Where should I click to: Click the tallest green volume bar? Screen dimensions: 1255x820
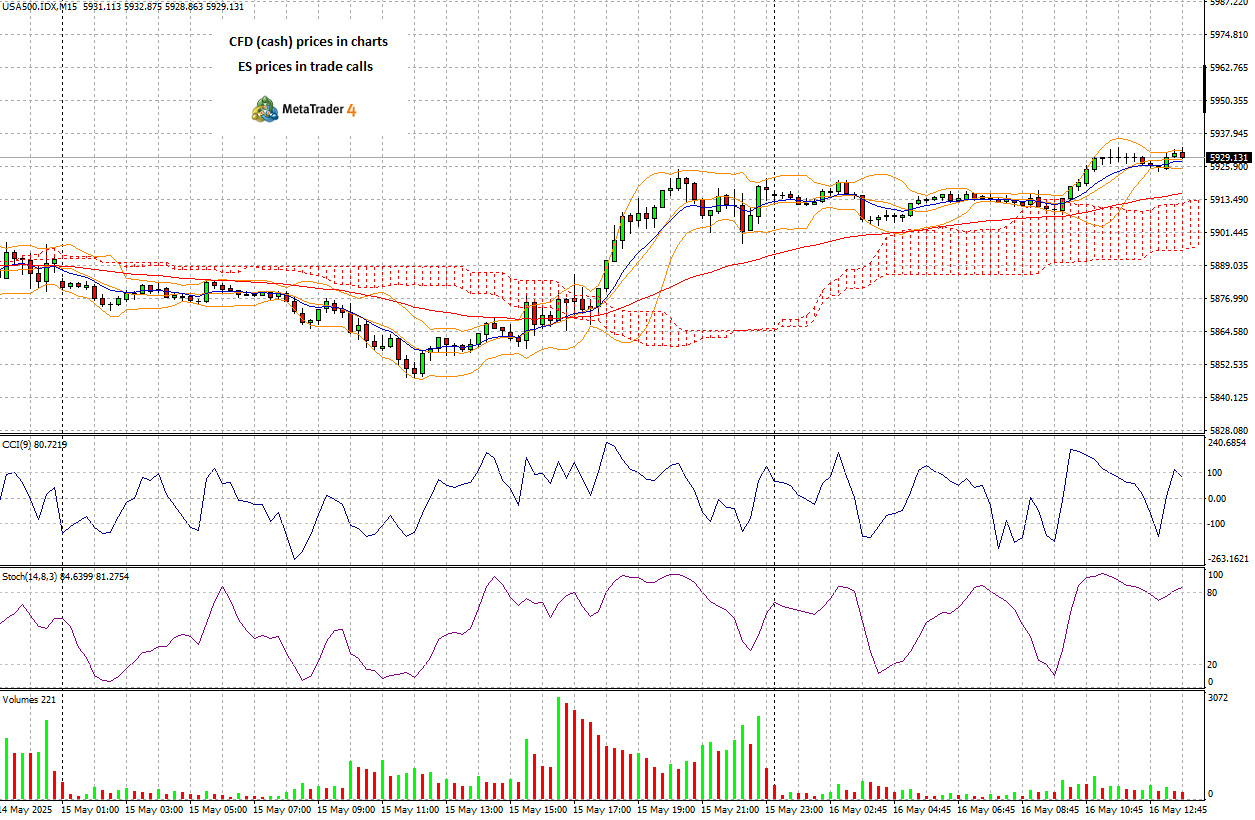(558, 747)
